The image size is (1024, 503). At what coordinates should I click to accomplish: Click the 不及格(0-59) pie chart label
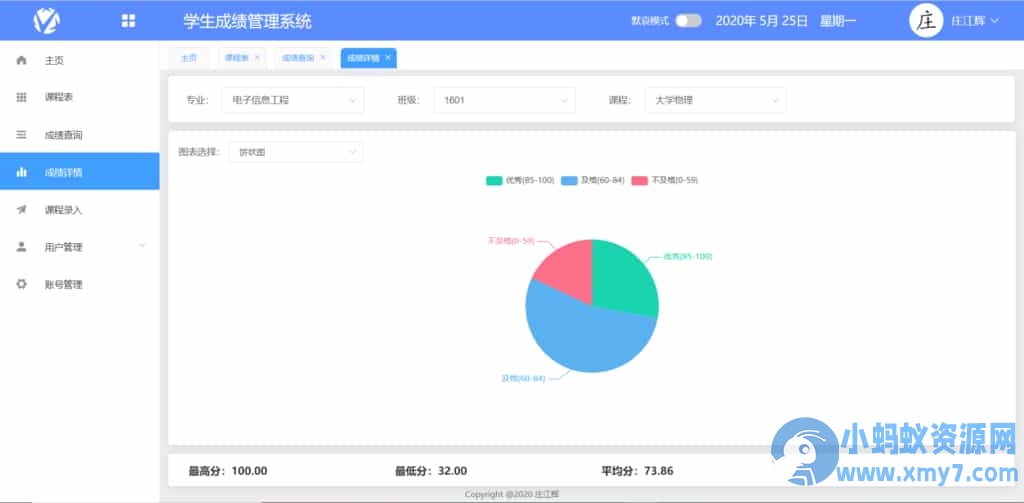[x=511, y=240]
